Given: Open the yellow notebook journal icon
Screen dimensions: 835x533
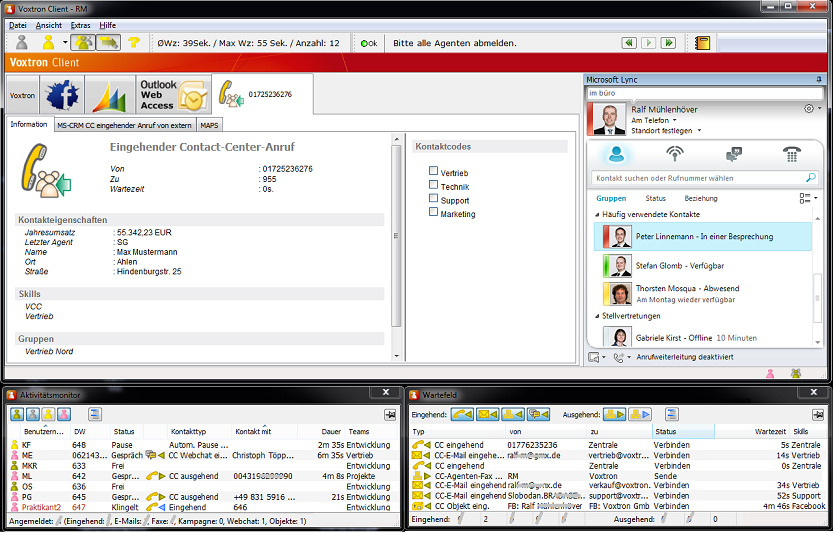Looking at the screenshot, I should tap(702, 43).
